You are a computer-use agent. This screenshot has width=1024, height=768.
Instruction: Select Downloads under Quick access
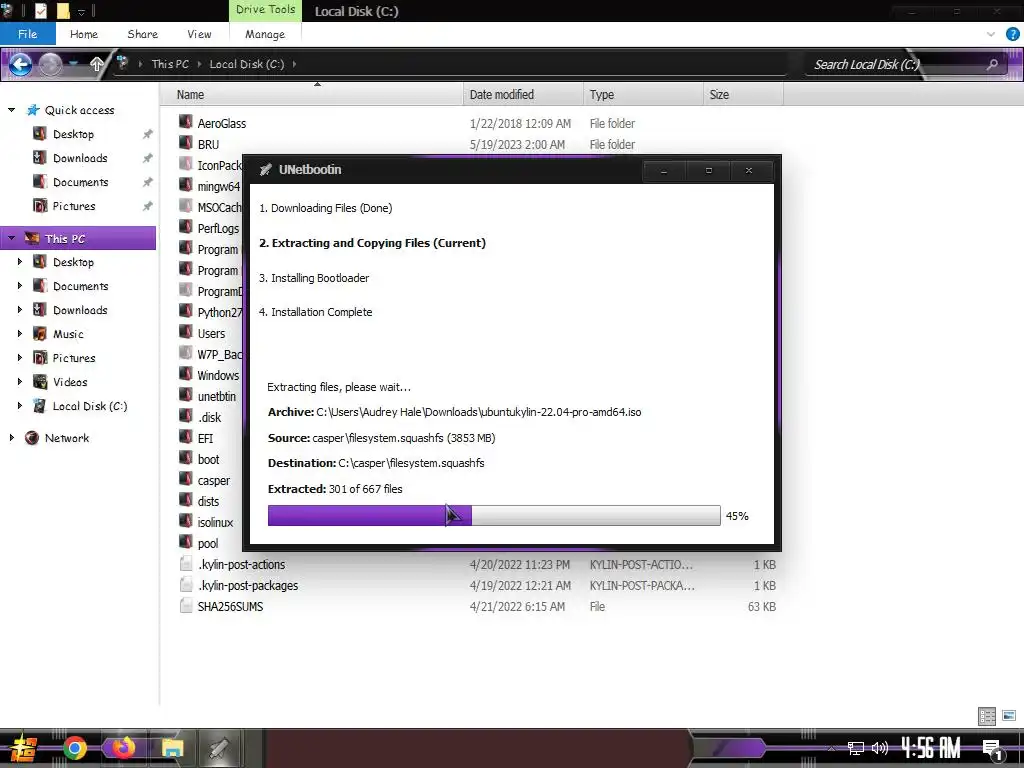(80, 158)
